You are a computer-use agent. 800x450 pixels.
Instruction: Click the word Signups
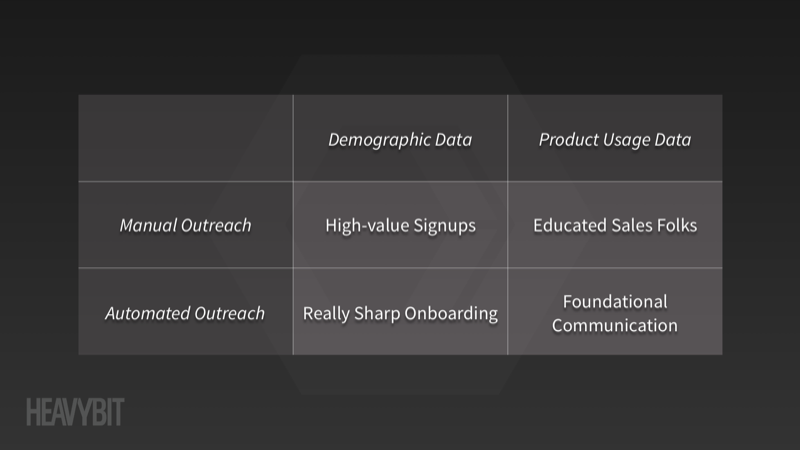(x=444, y=226)
